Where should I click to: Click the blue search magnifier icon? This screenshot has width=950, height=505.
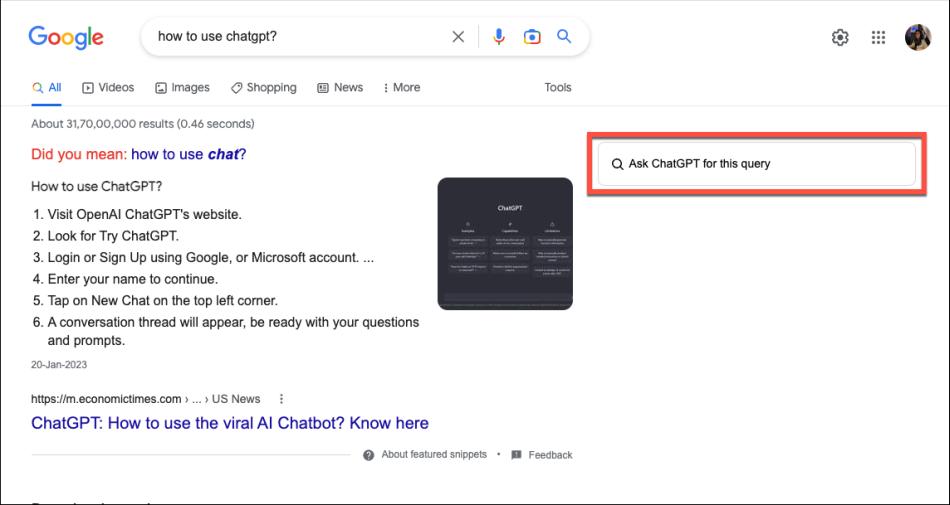point(564,37)
